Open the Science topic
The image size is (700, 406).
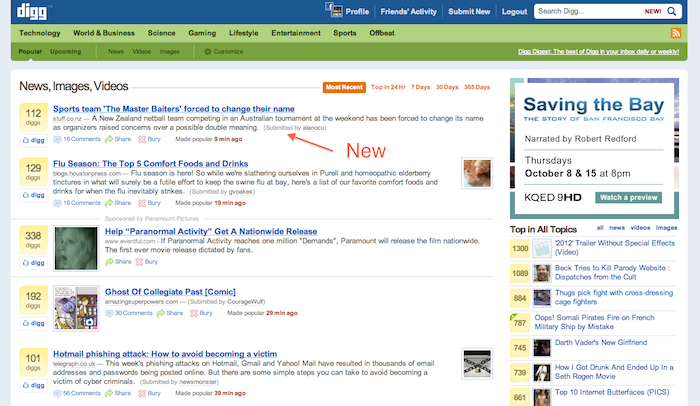pyautogui.click(x=161, y=33)
